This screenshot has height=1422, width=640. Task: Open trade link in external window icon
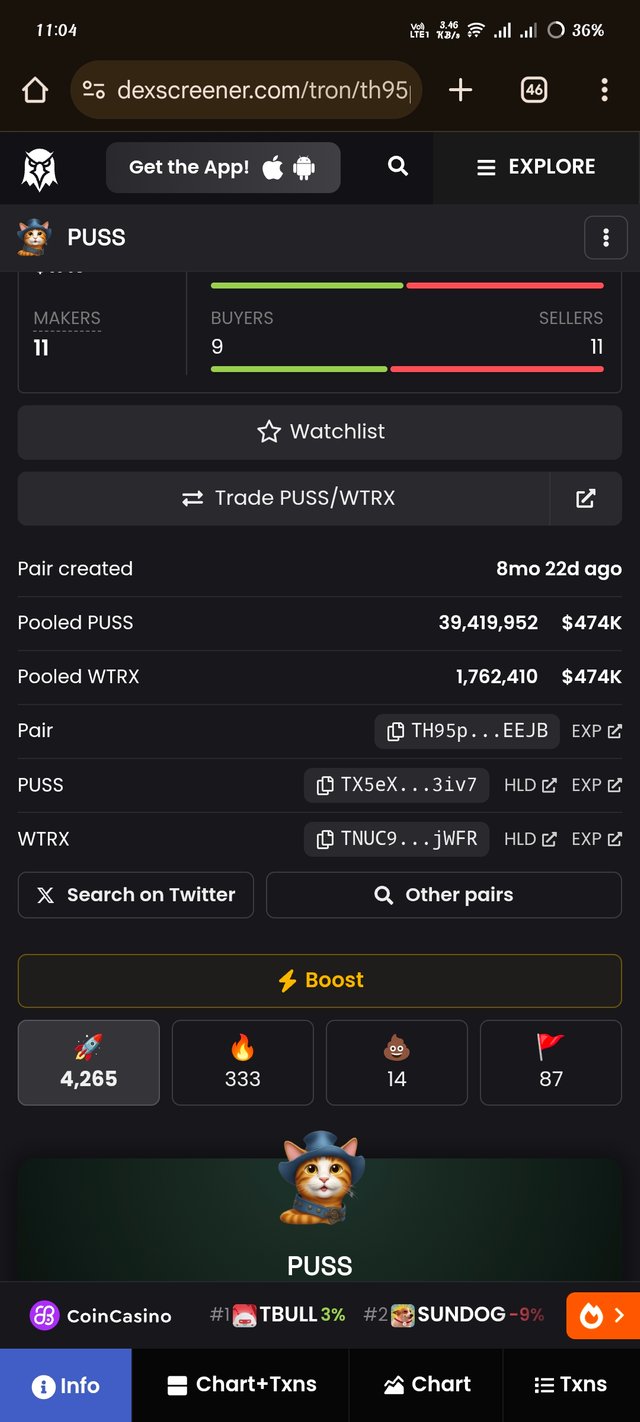(586, 498)
